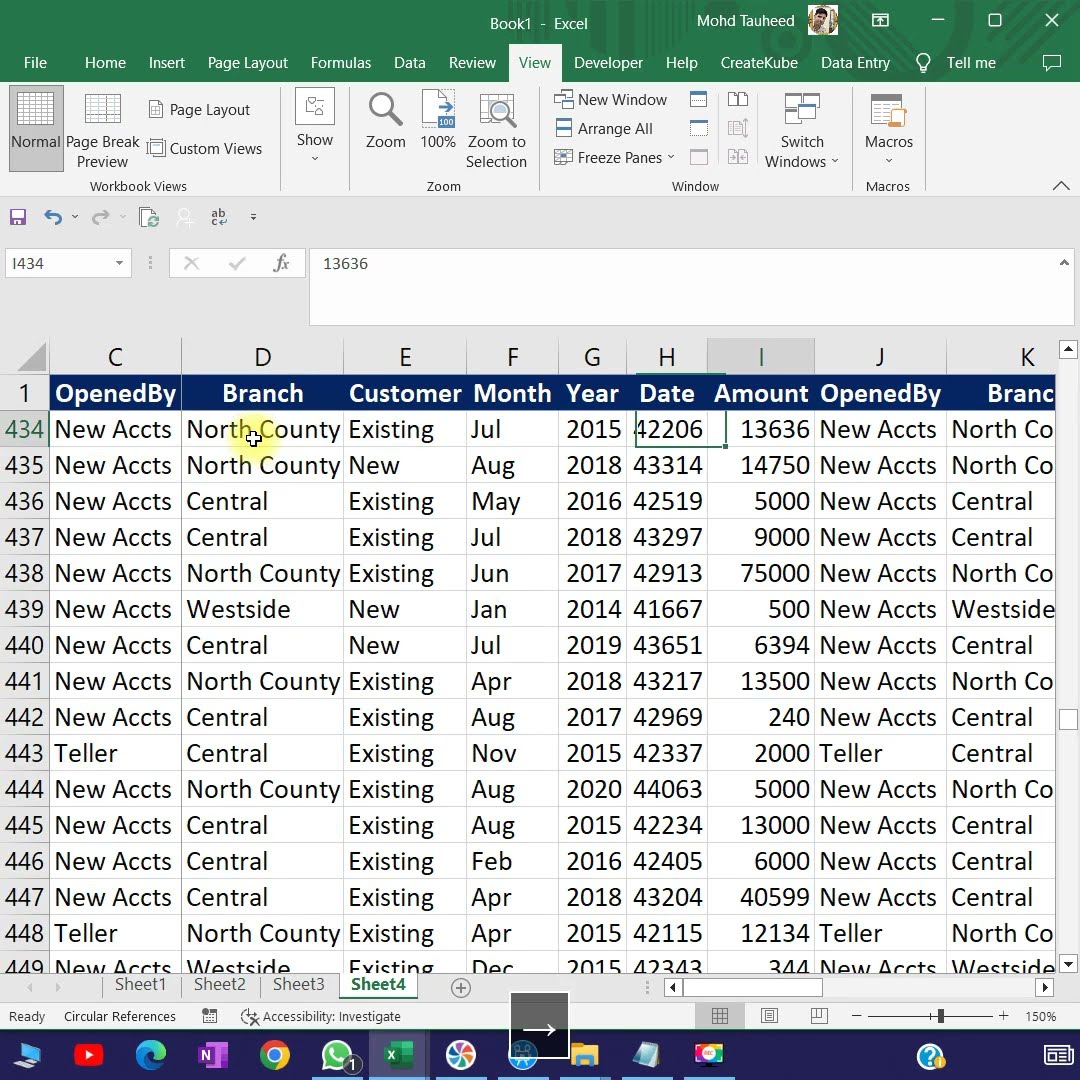Viewport: 1080px width, 1080px height.
Task: Toggle Page Break Preview in status bar
Action: 819,1016
